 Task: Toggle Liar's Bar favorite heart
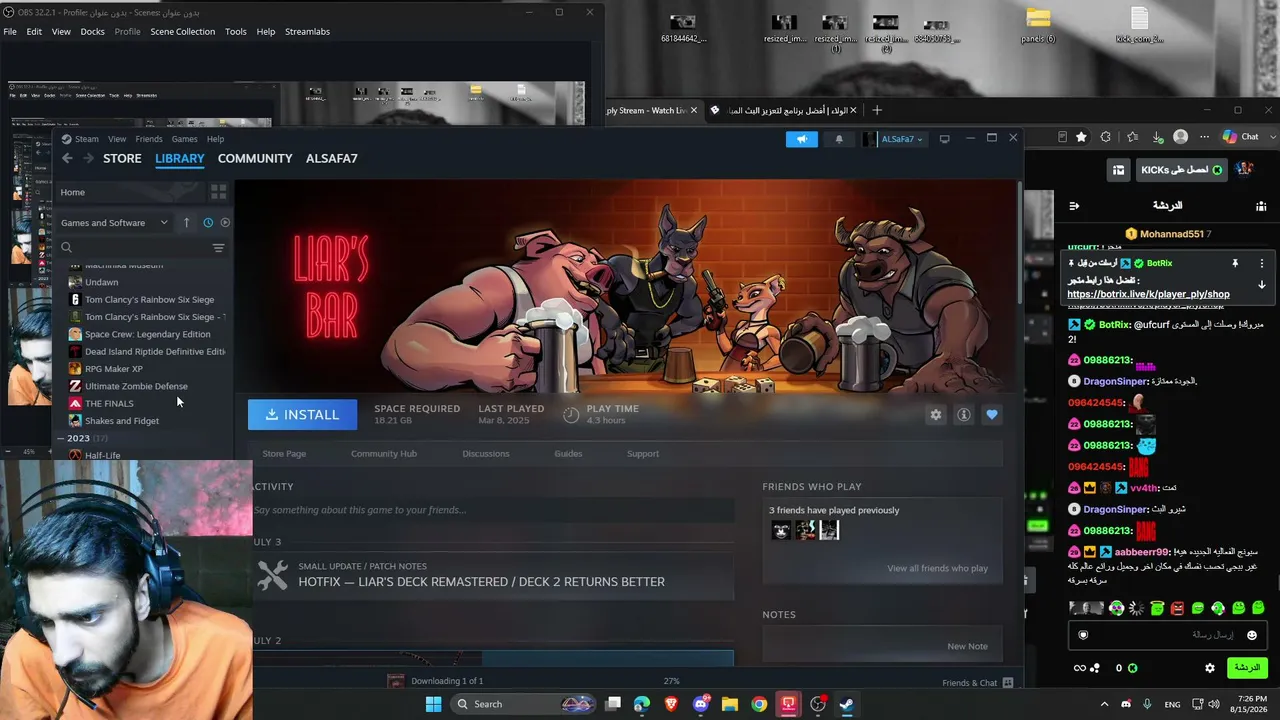(992, 415)
